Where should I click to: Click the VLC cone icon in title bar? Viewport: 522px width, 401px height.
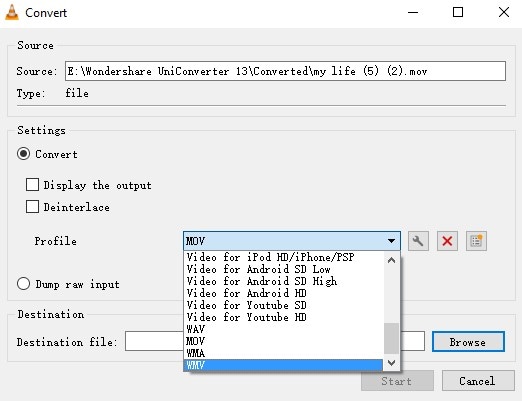[x=12, y=12]
